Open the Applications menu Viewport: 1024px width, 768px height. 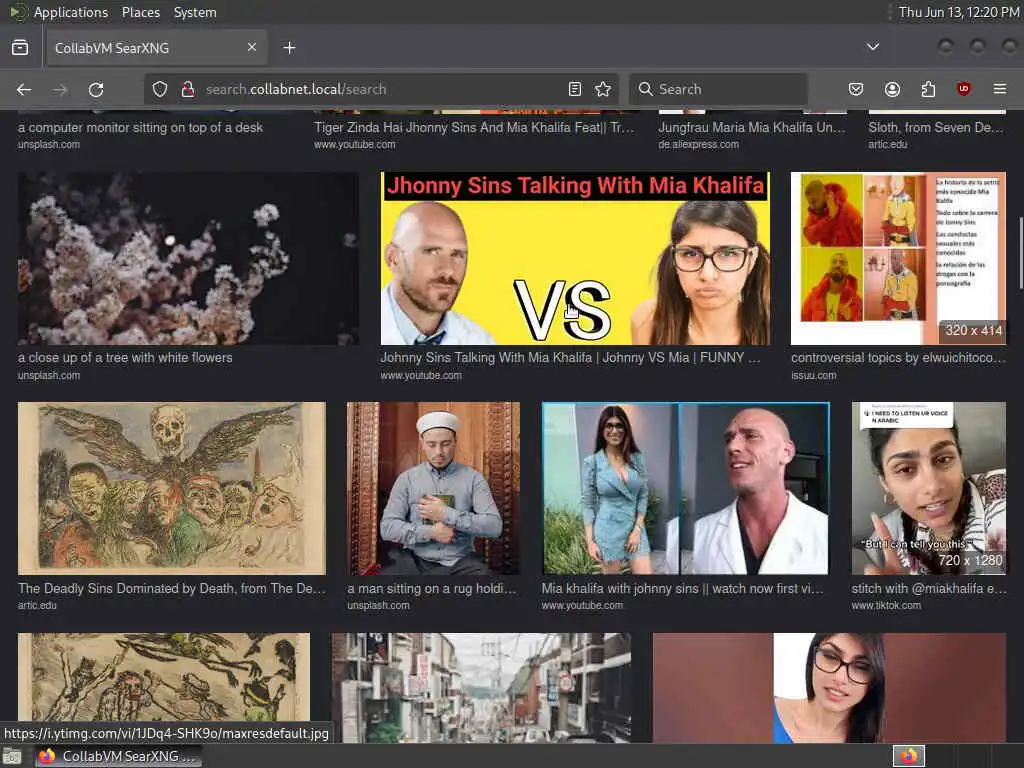pos(71,12)
